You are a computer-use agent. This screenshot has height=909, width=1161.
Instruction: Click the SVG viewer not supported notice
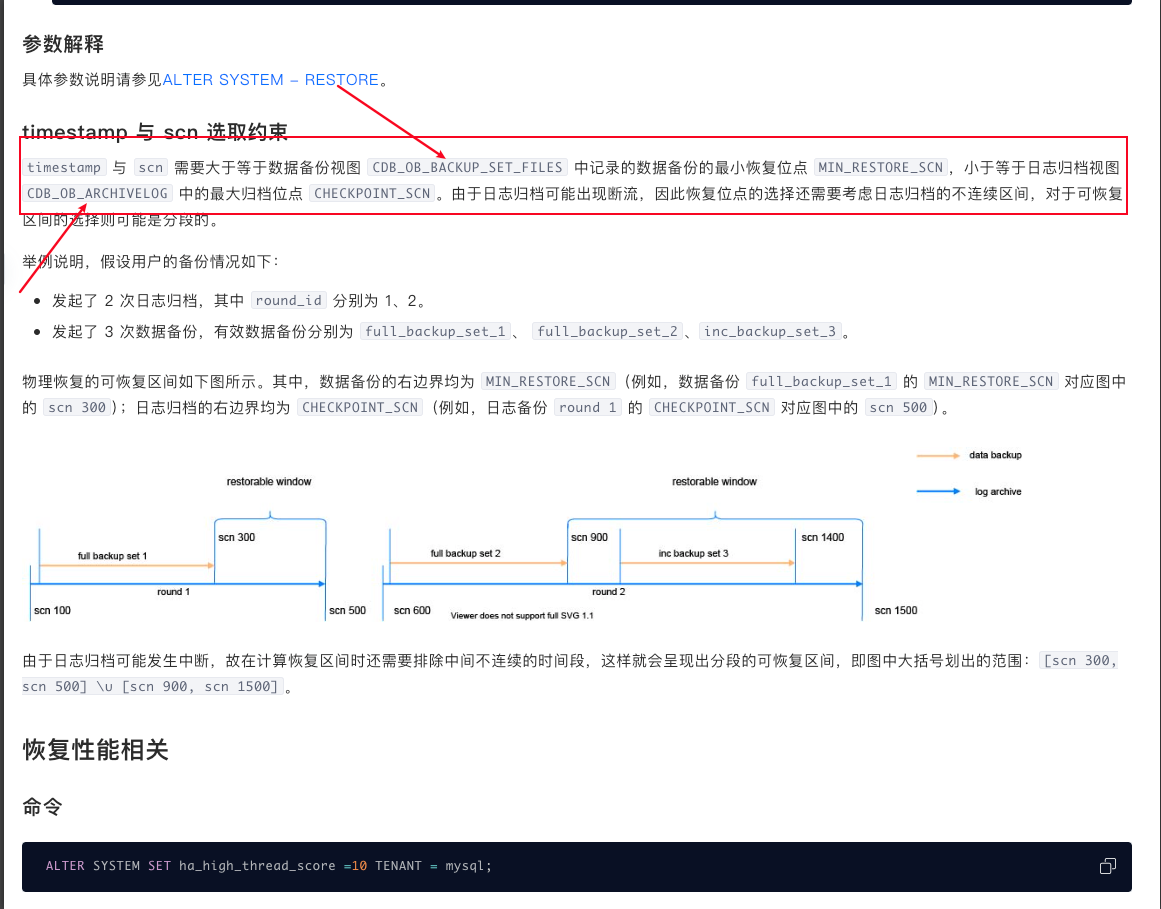522,616
